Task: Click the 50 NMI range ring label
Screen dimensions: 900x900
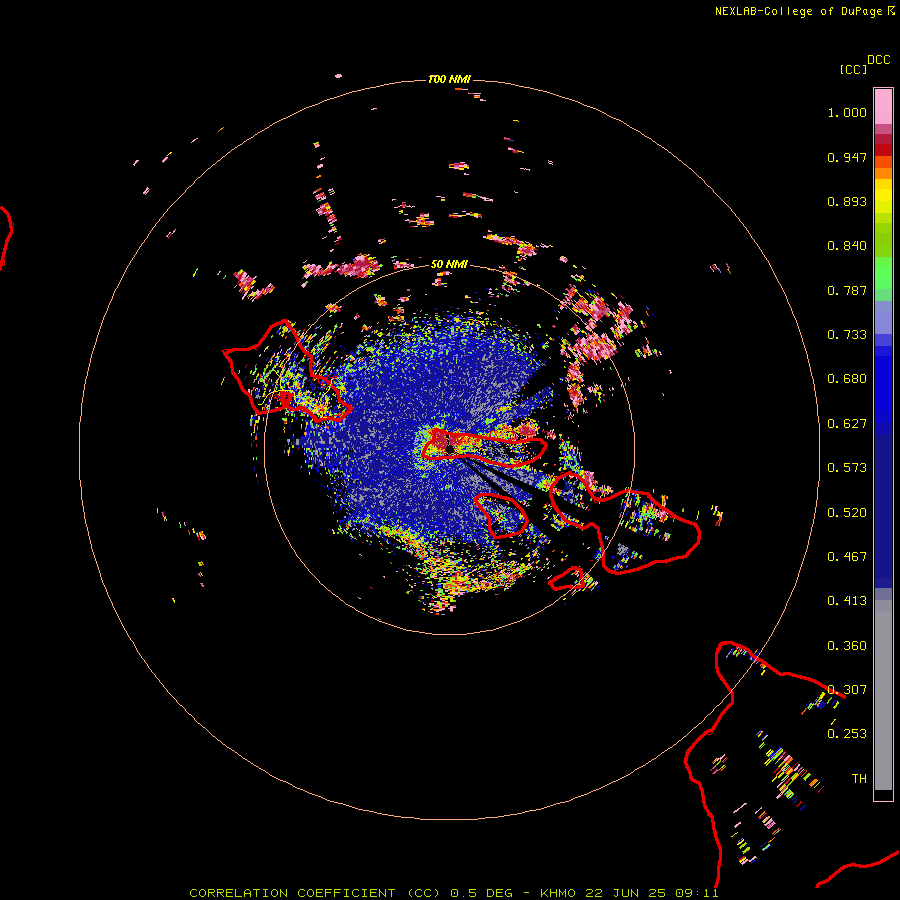Action: point(449,264)
